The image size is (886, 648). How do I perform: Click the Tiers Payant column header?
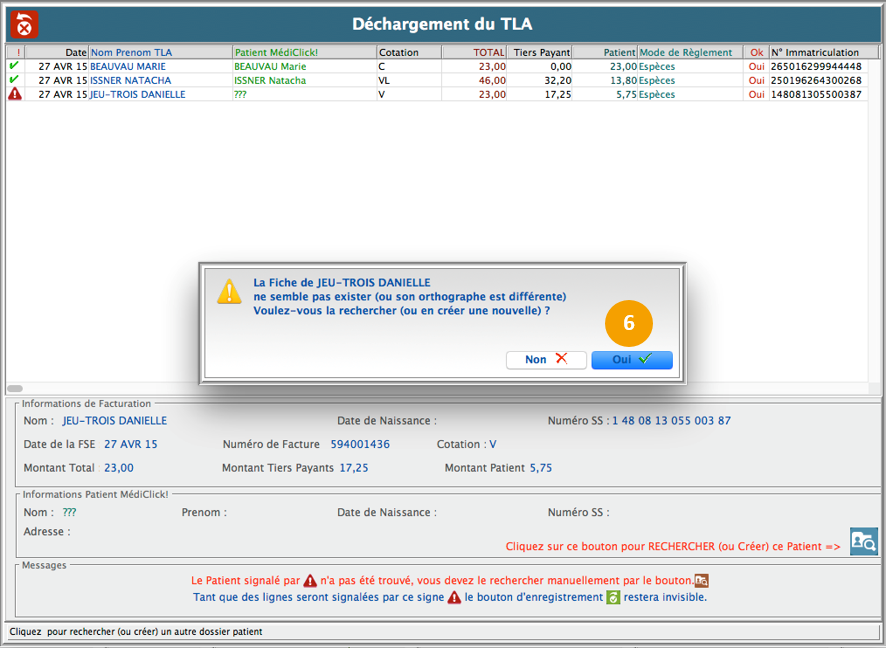click(540, 52)
